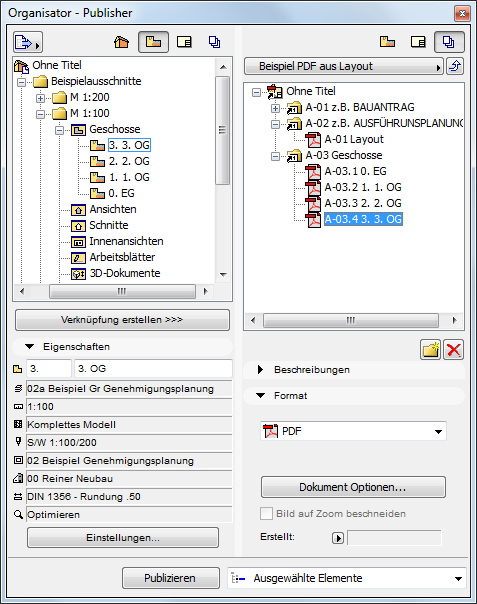Toggle Bild auf Zoom beschneiden checkbox
The width and height of the screenshot is (477, 604).
click(266, 513)
